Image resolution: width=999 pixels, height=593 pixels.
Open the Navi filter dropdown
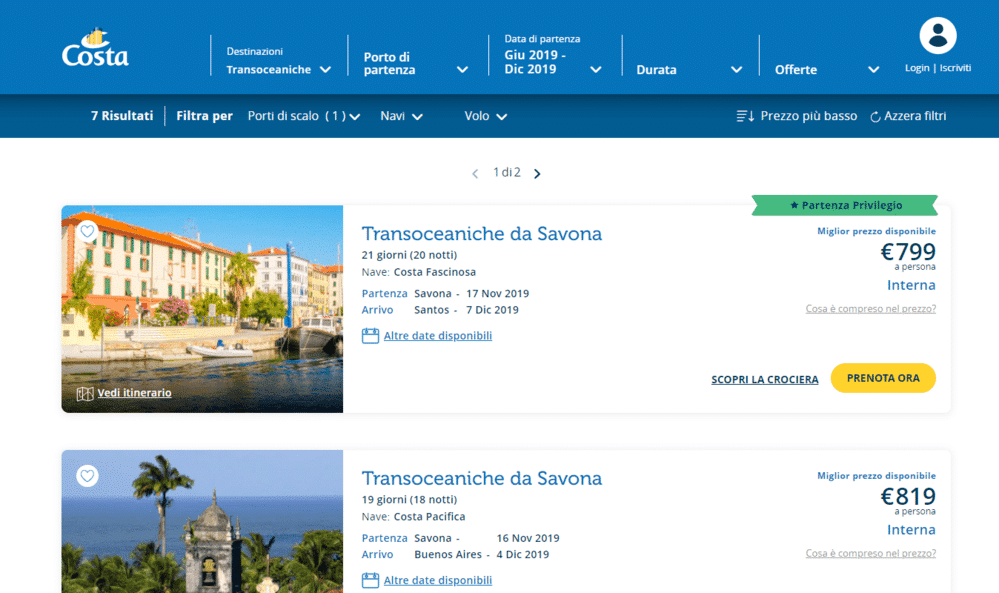tap(401, 116)
